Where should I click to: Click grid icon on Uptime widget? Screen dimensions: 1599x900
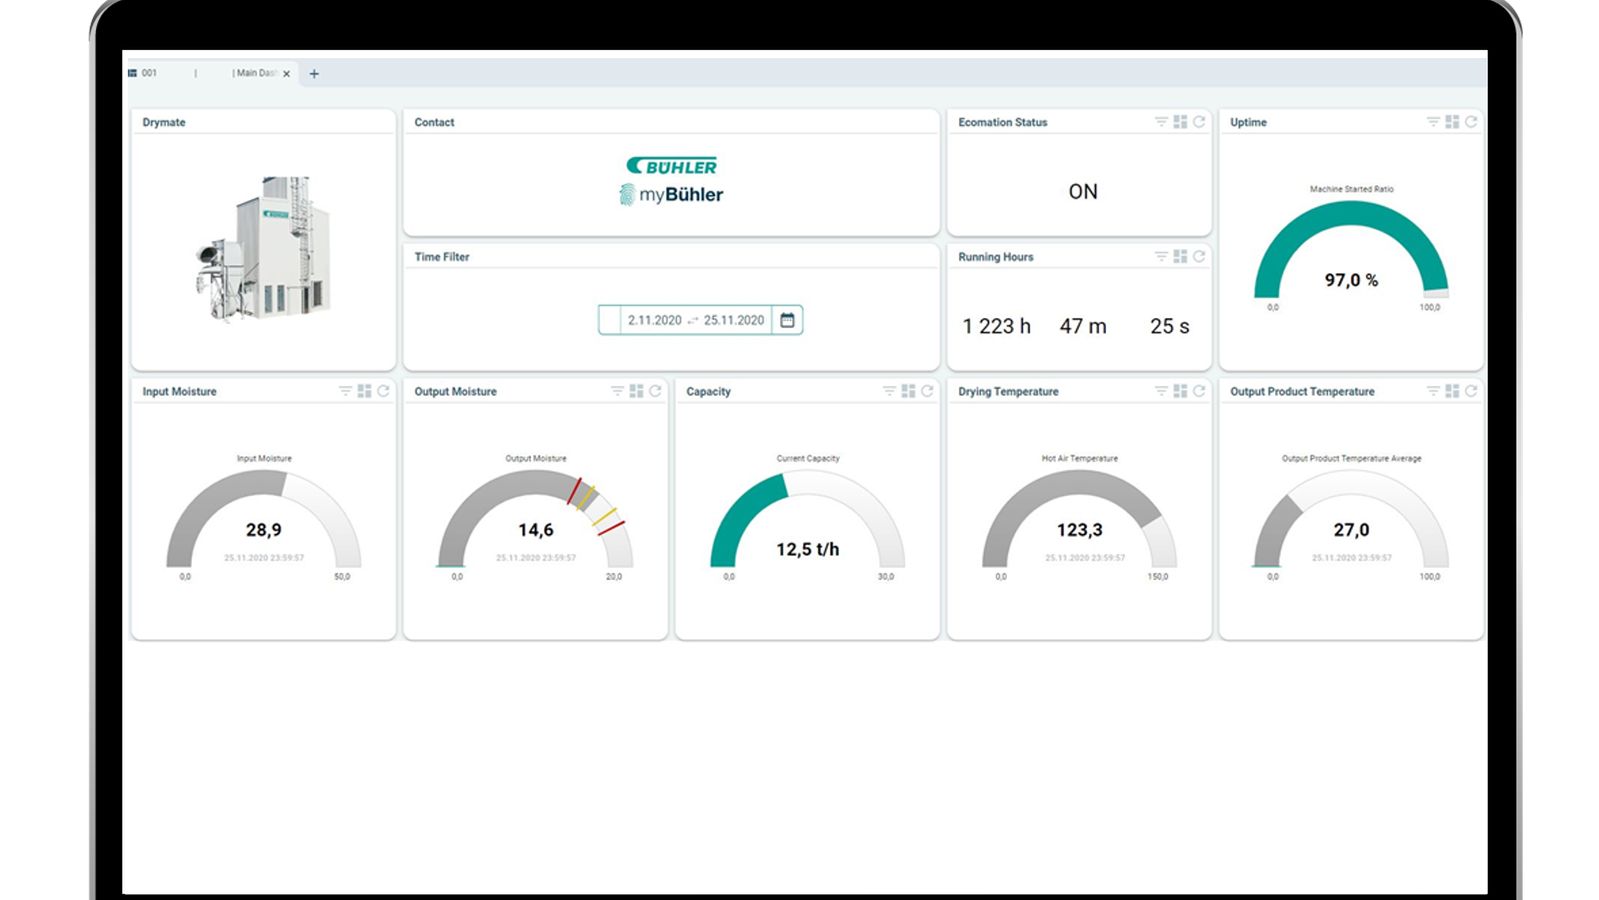(1452, 122)
